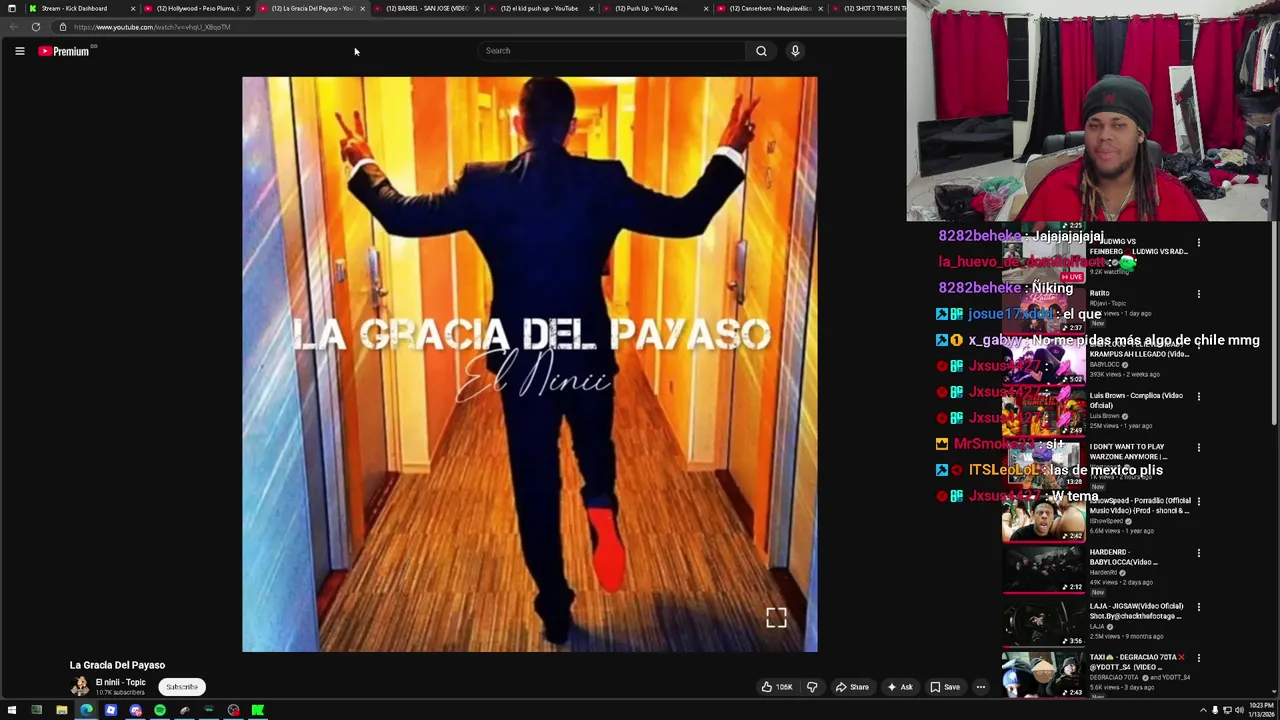
Task: Switch to the Canserbero - Maquiavelico tab
Action: [770, 8]
